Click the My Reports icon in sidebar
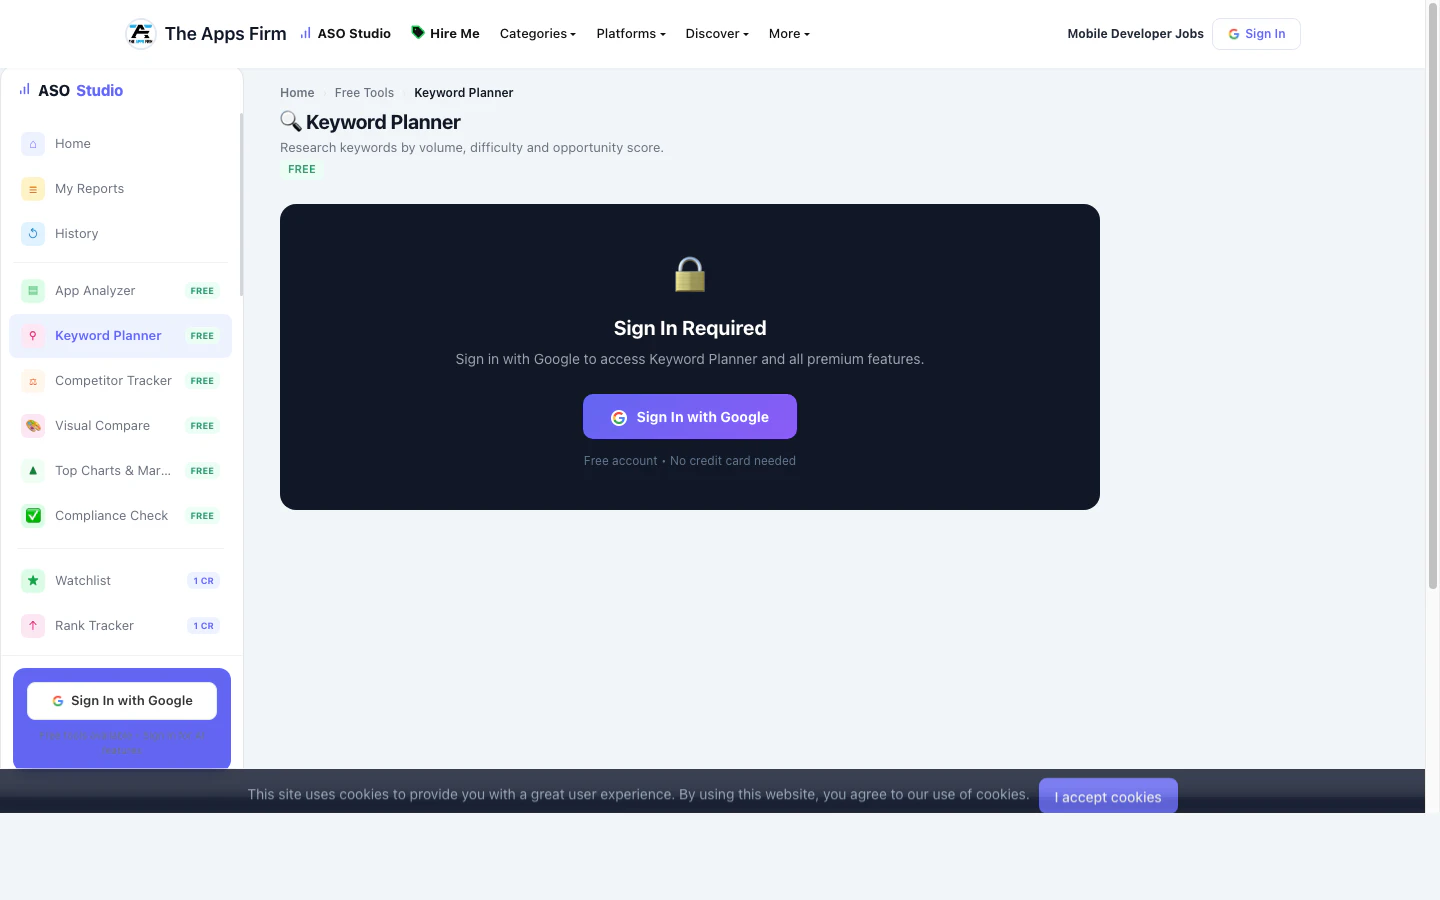1440x900 pixels. pos(33,189)
